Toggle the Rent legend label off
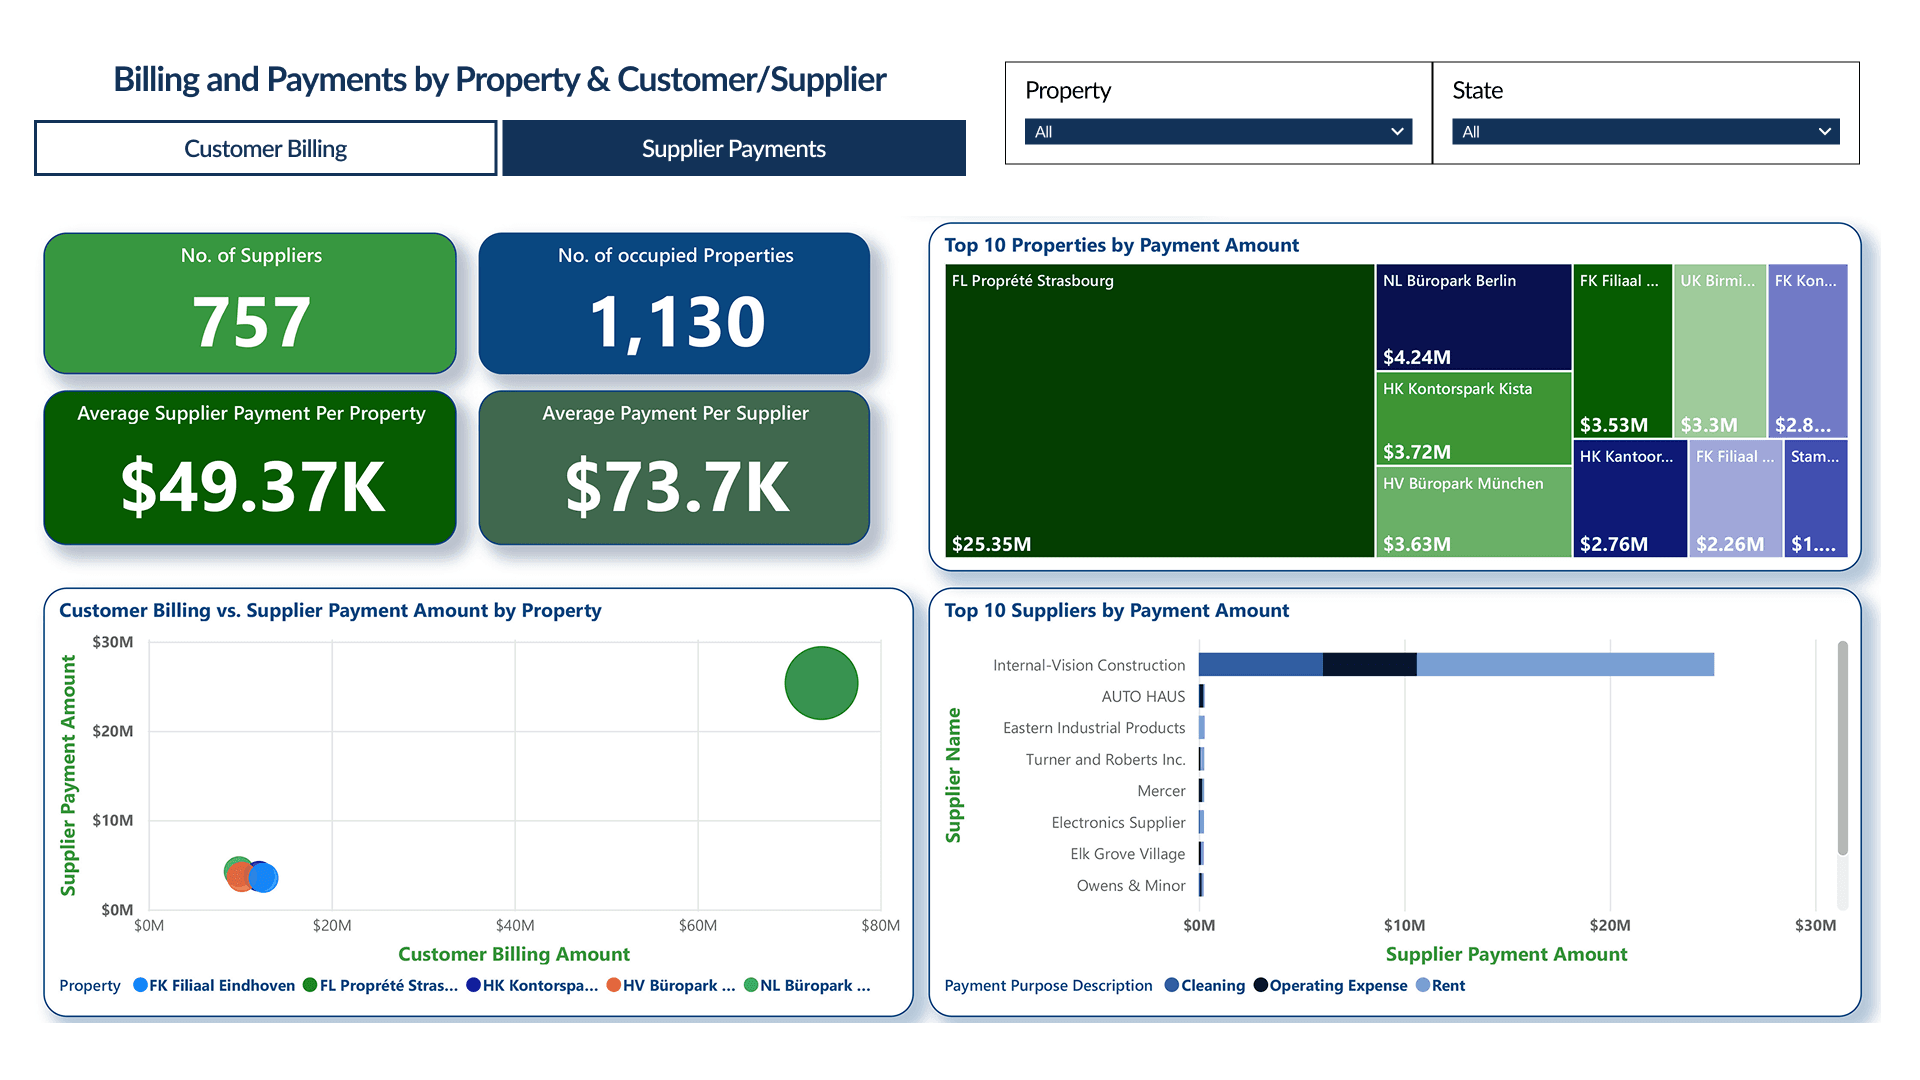The height and width of the screenshot is (1080, 1920). coord(1448,985)
